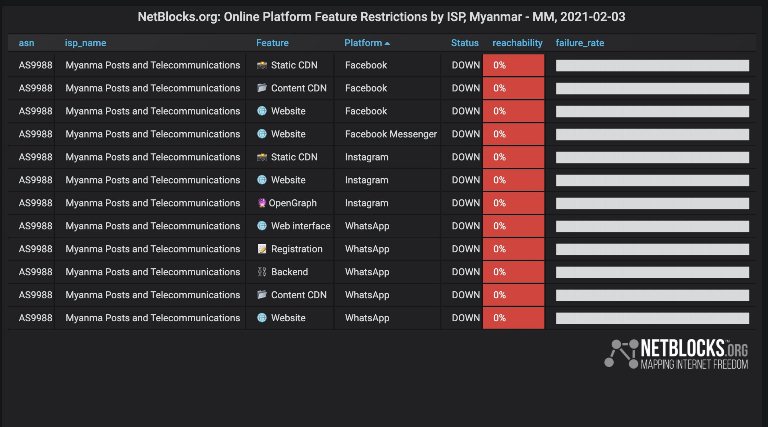Click the Static CDN icon in the Facebook row
The height and width of the screenshot is (427, 768).
(x=262, y=65)
